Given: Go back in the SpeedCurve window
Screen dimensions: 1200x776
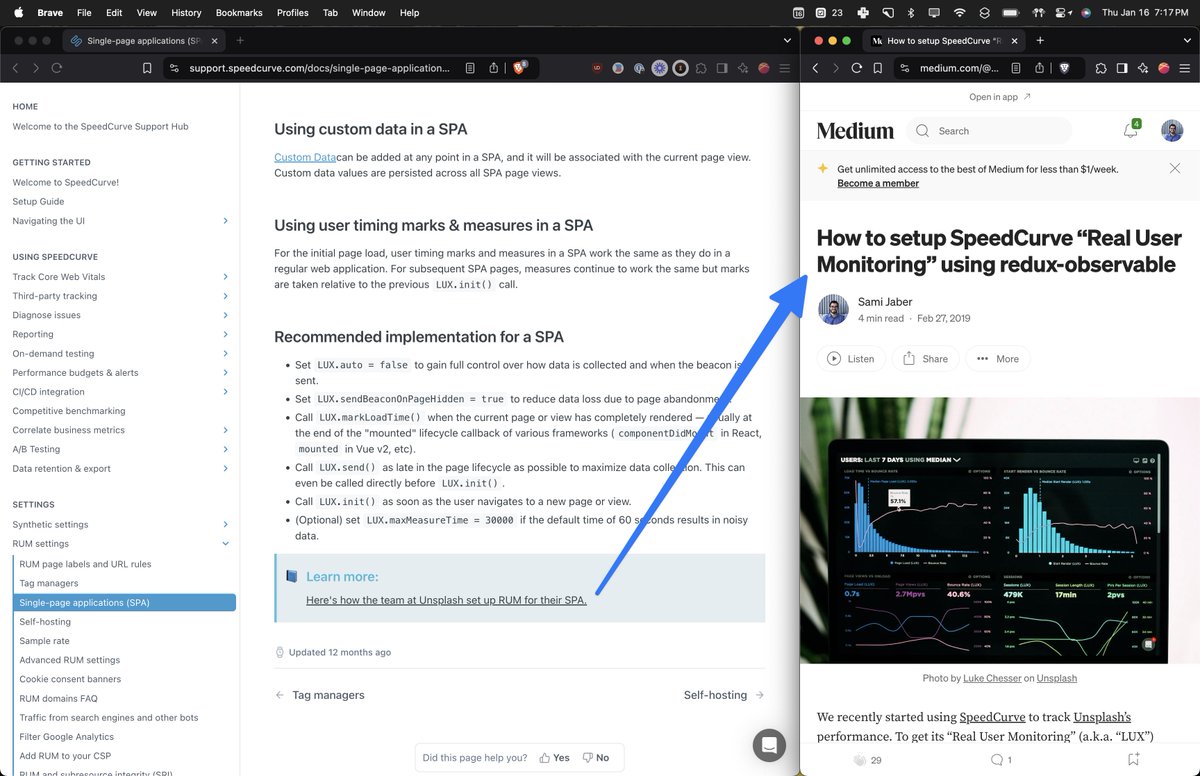Looking at the screenshot, I should pyautogui.click(x=16, y=68).
